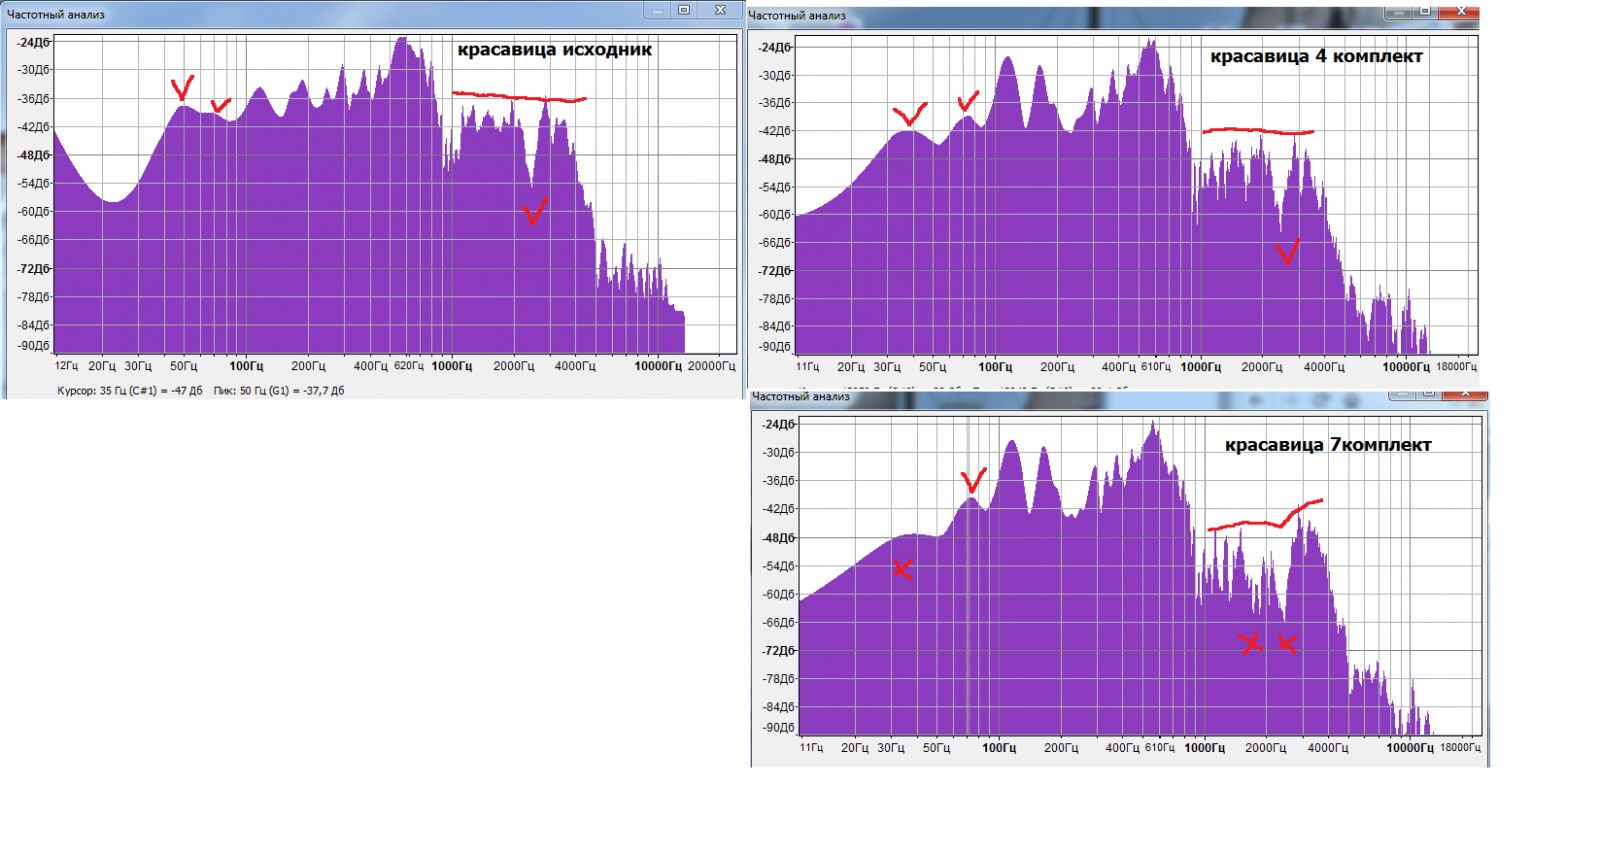Viewport: 1600px width, 854px height.
Task: Click 'Частотный анализ' title of the 4 комплект window
Action: pyautogui.click(x=797, y=15)
